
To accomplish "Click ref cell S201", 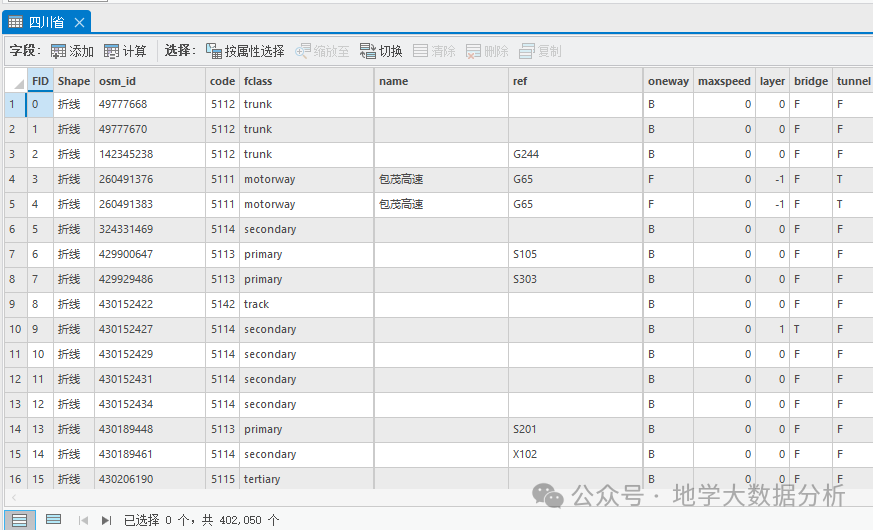I will pyautogui.click(x=576, y=429).
